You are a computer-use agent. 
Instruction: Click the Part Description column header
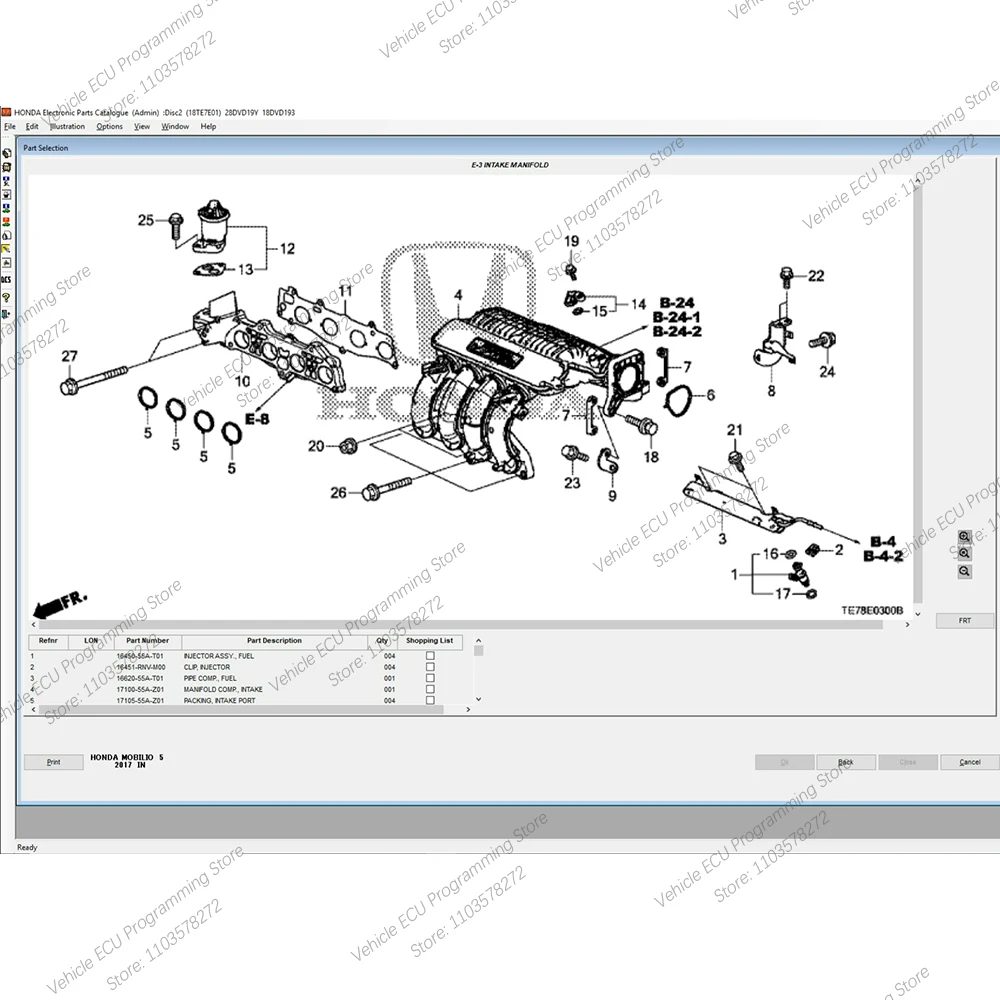274,641
